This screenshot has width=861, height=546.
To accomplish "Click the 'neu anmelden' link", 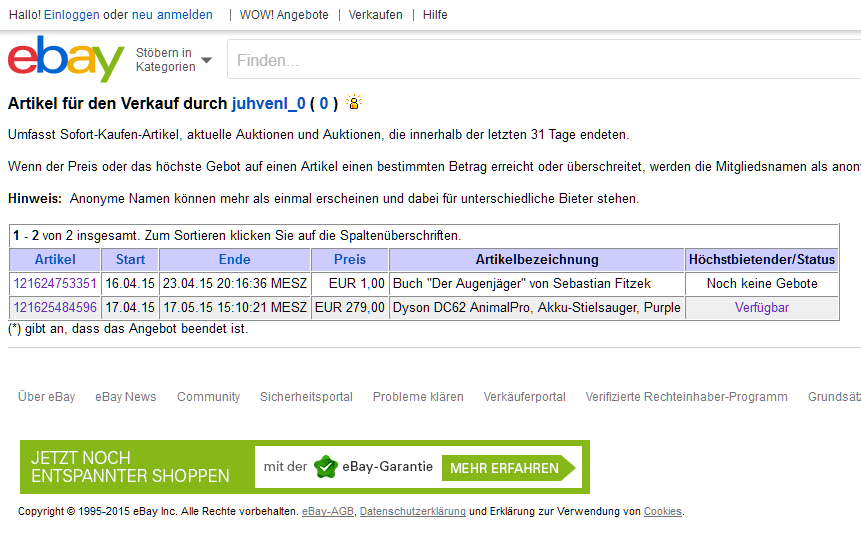I will 172,15.
